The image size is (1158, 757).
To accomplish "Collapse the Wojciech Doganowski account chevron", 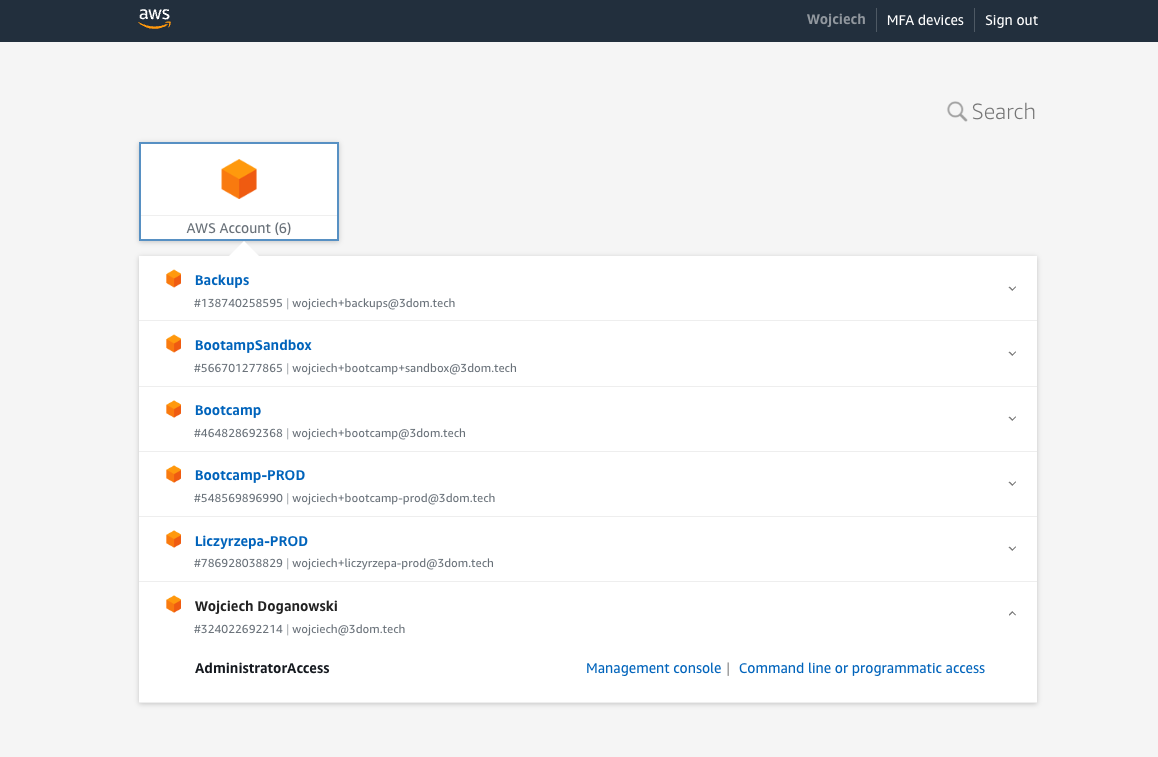I will pos(1012,613).
